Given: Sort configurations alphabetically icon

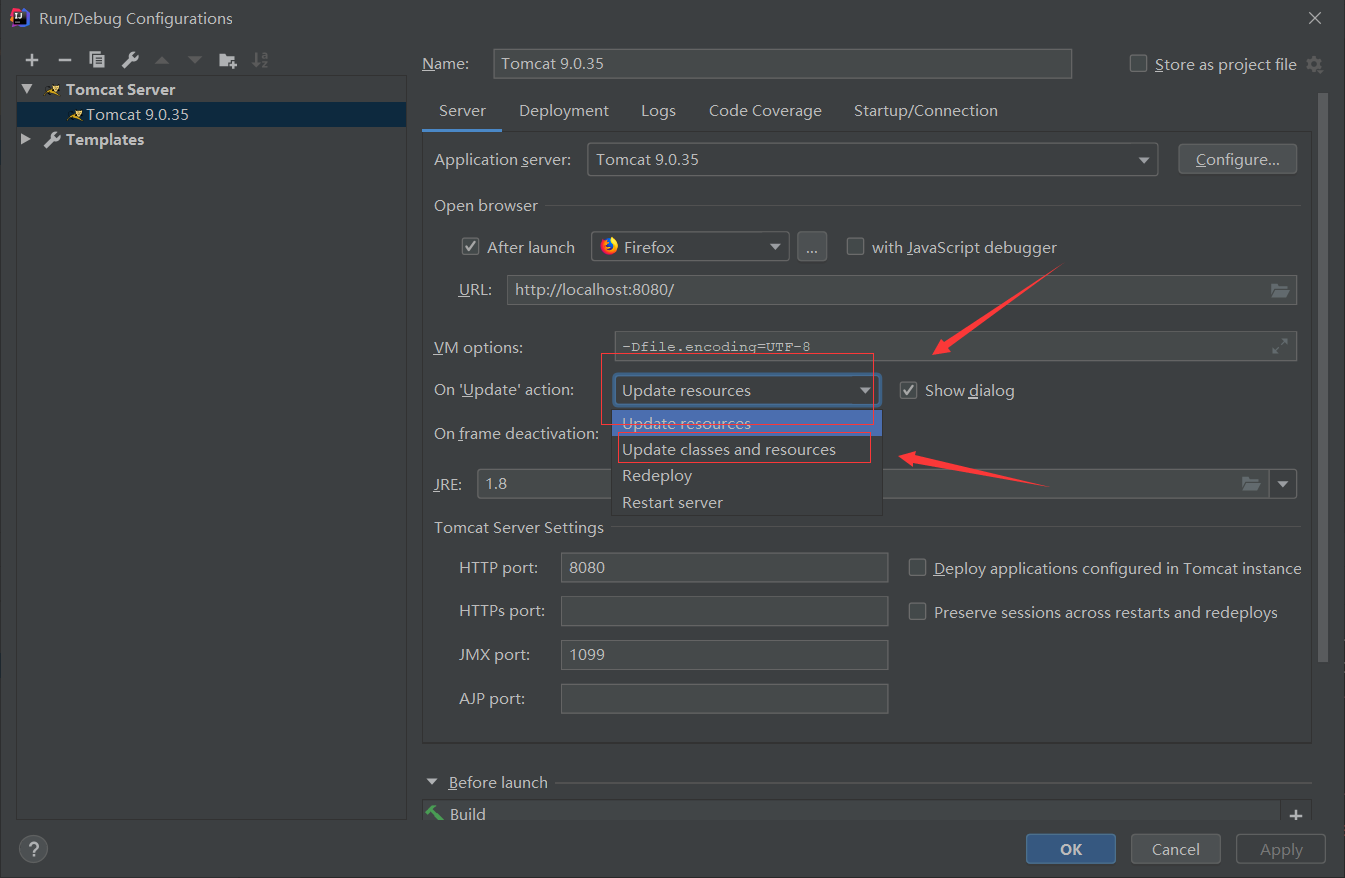Looking at the screenshot, I should pyautogui.click(x=260, y=60).
